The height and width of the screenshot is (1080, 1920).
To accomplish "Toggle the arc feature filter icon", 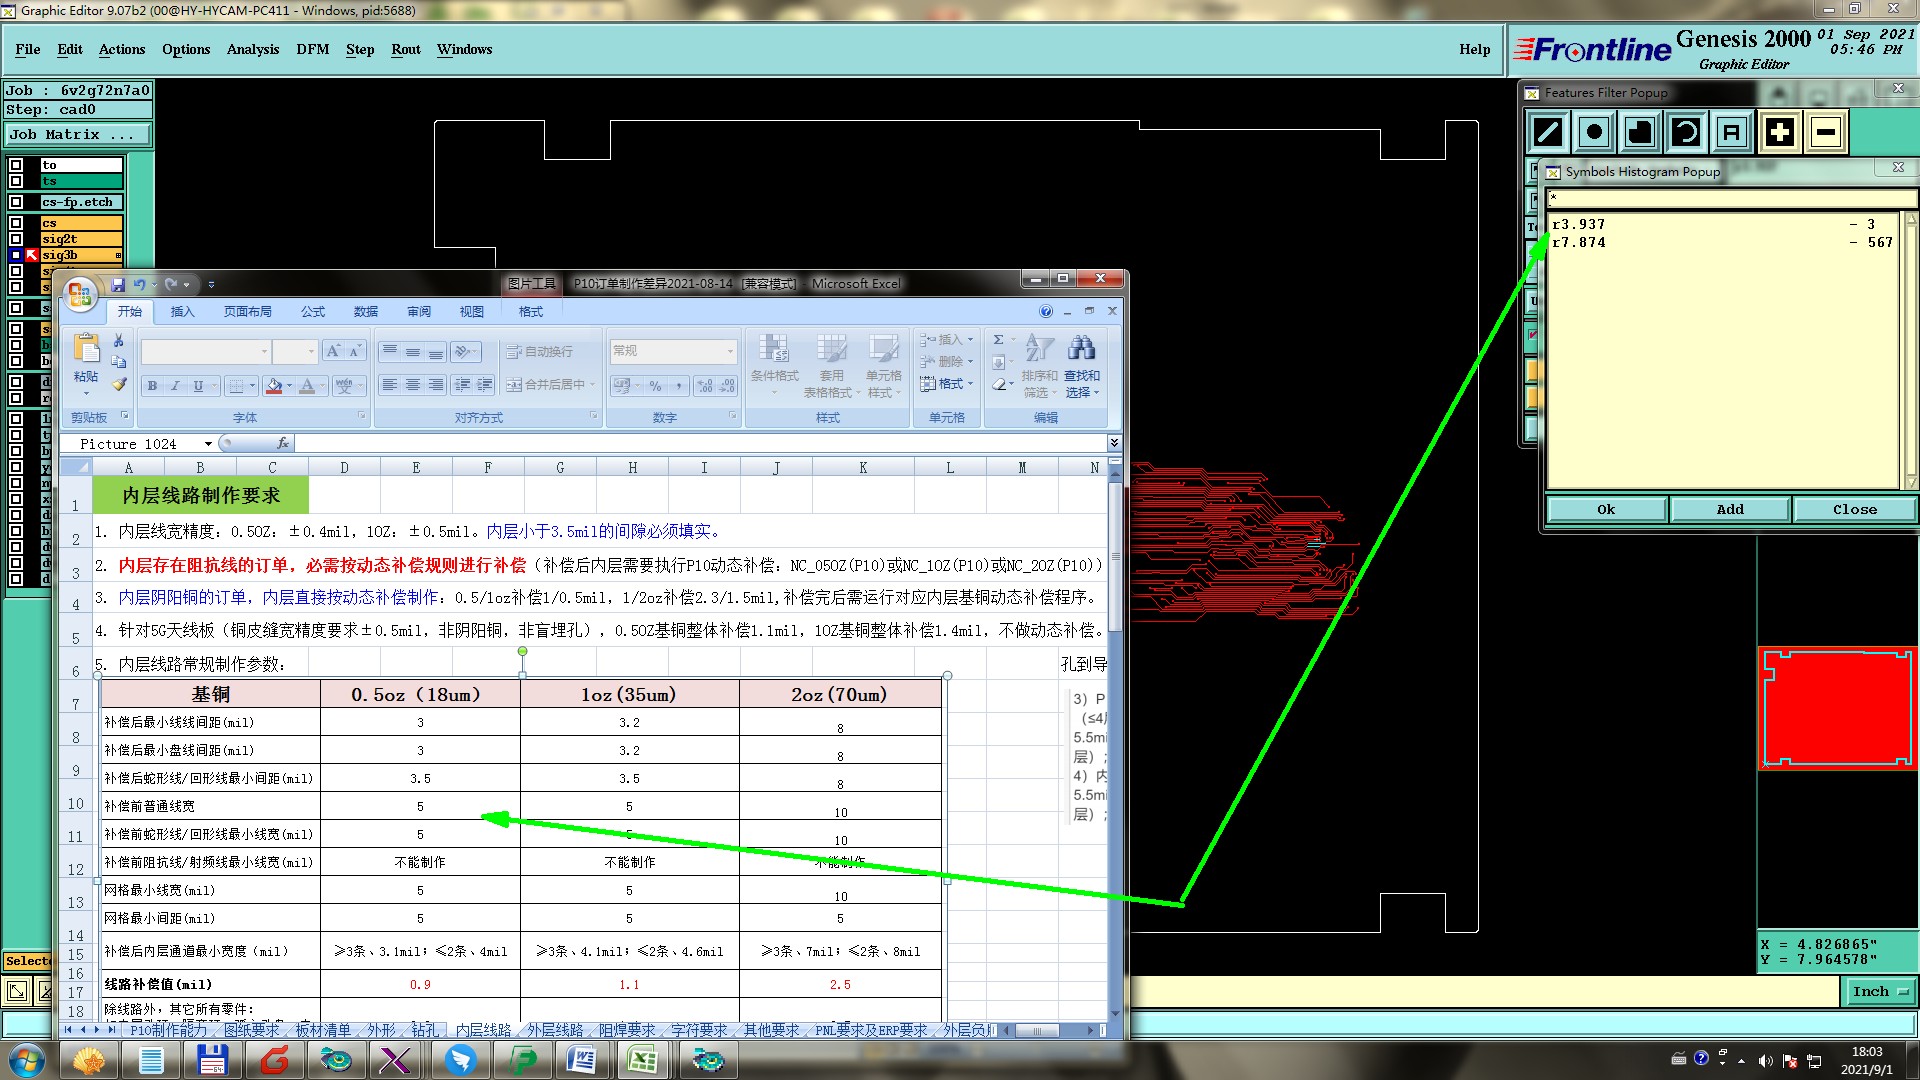I will tap(1686, 132).
